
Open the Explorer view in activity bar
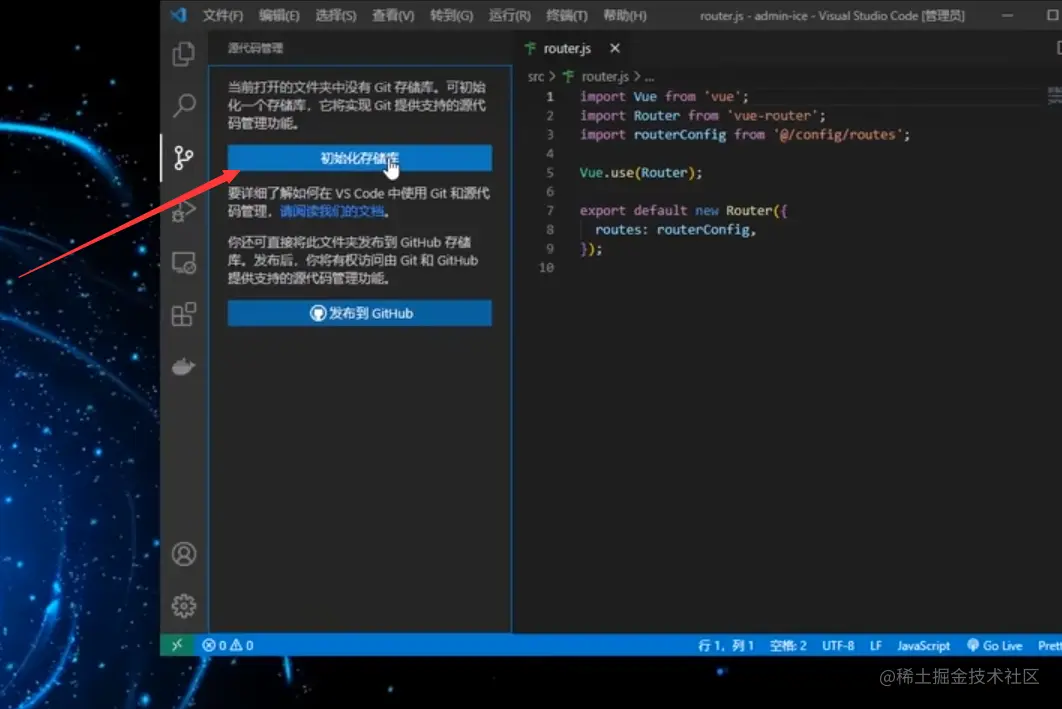pos(184,53)
